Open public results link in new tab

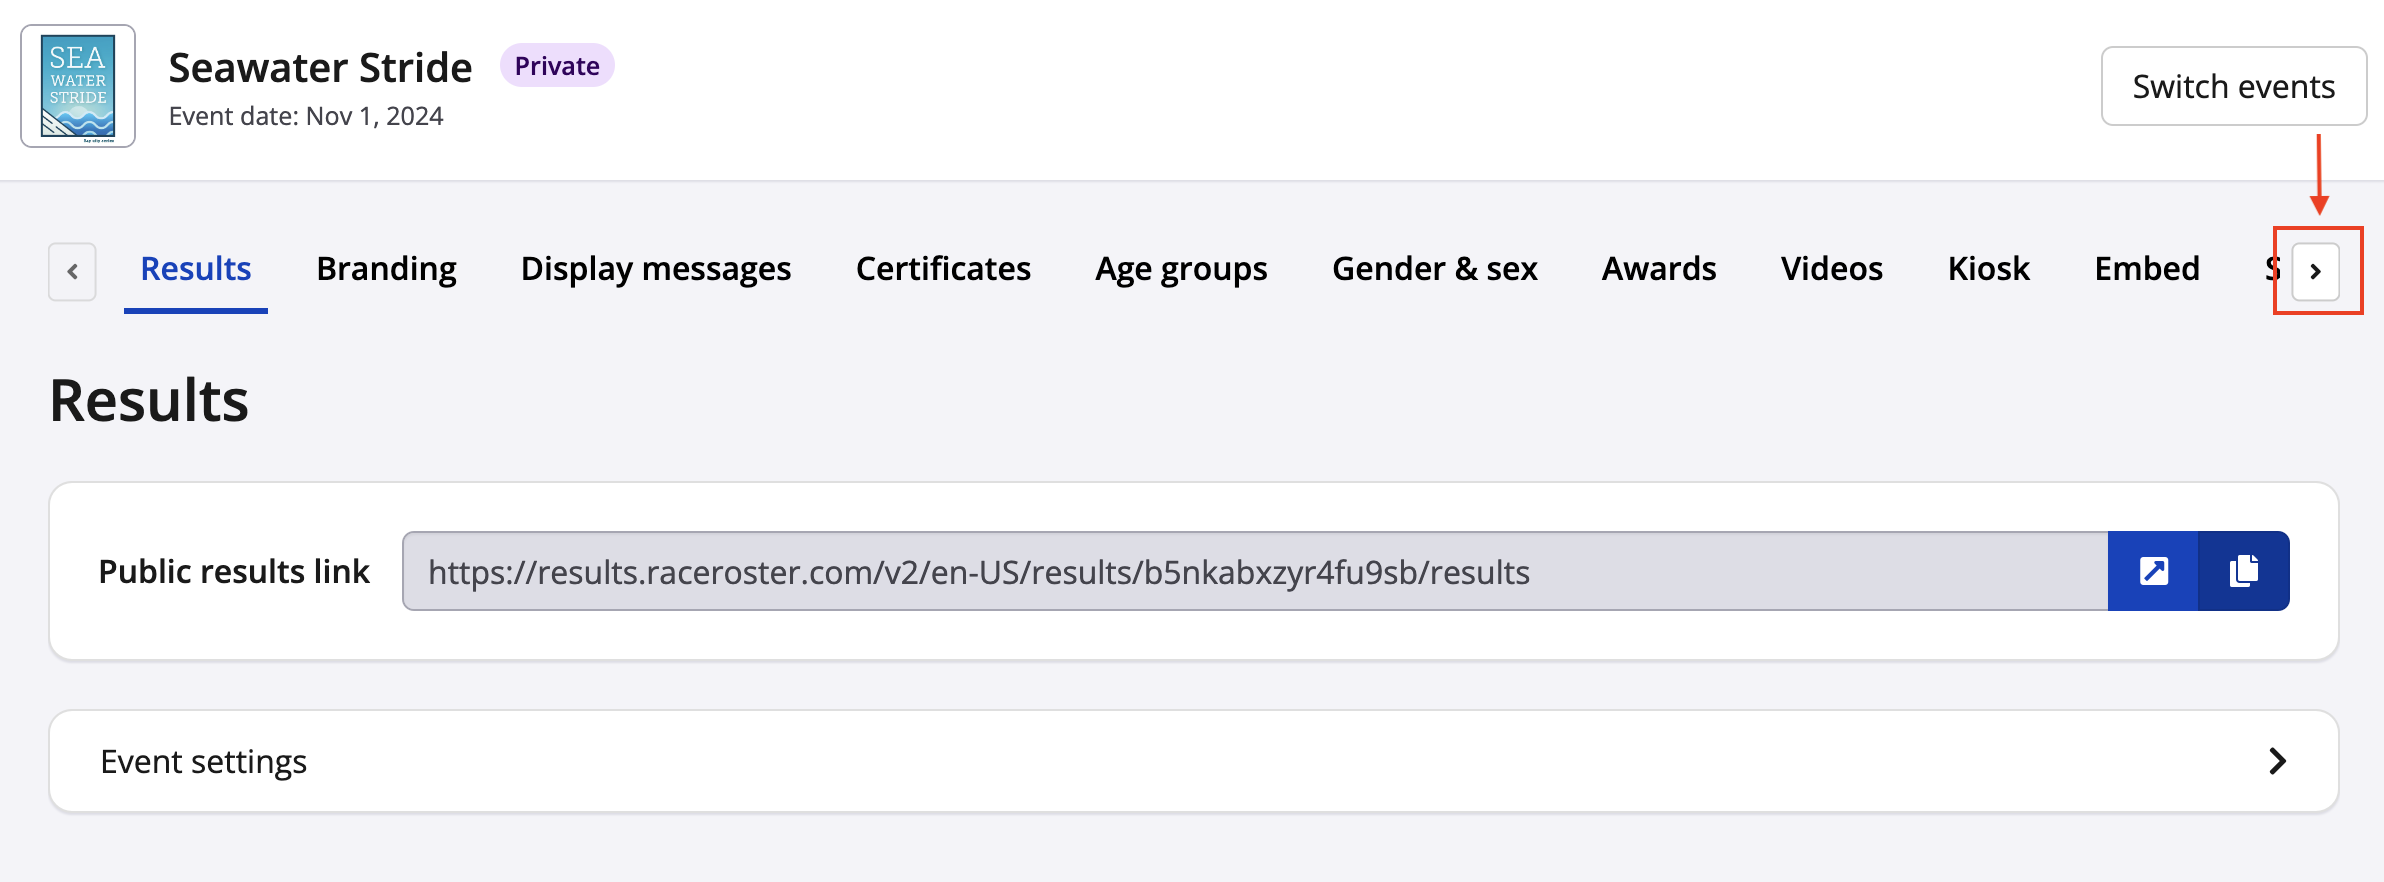tap(2153, 571)
